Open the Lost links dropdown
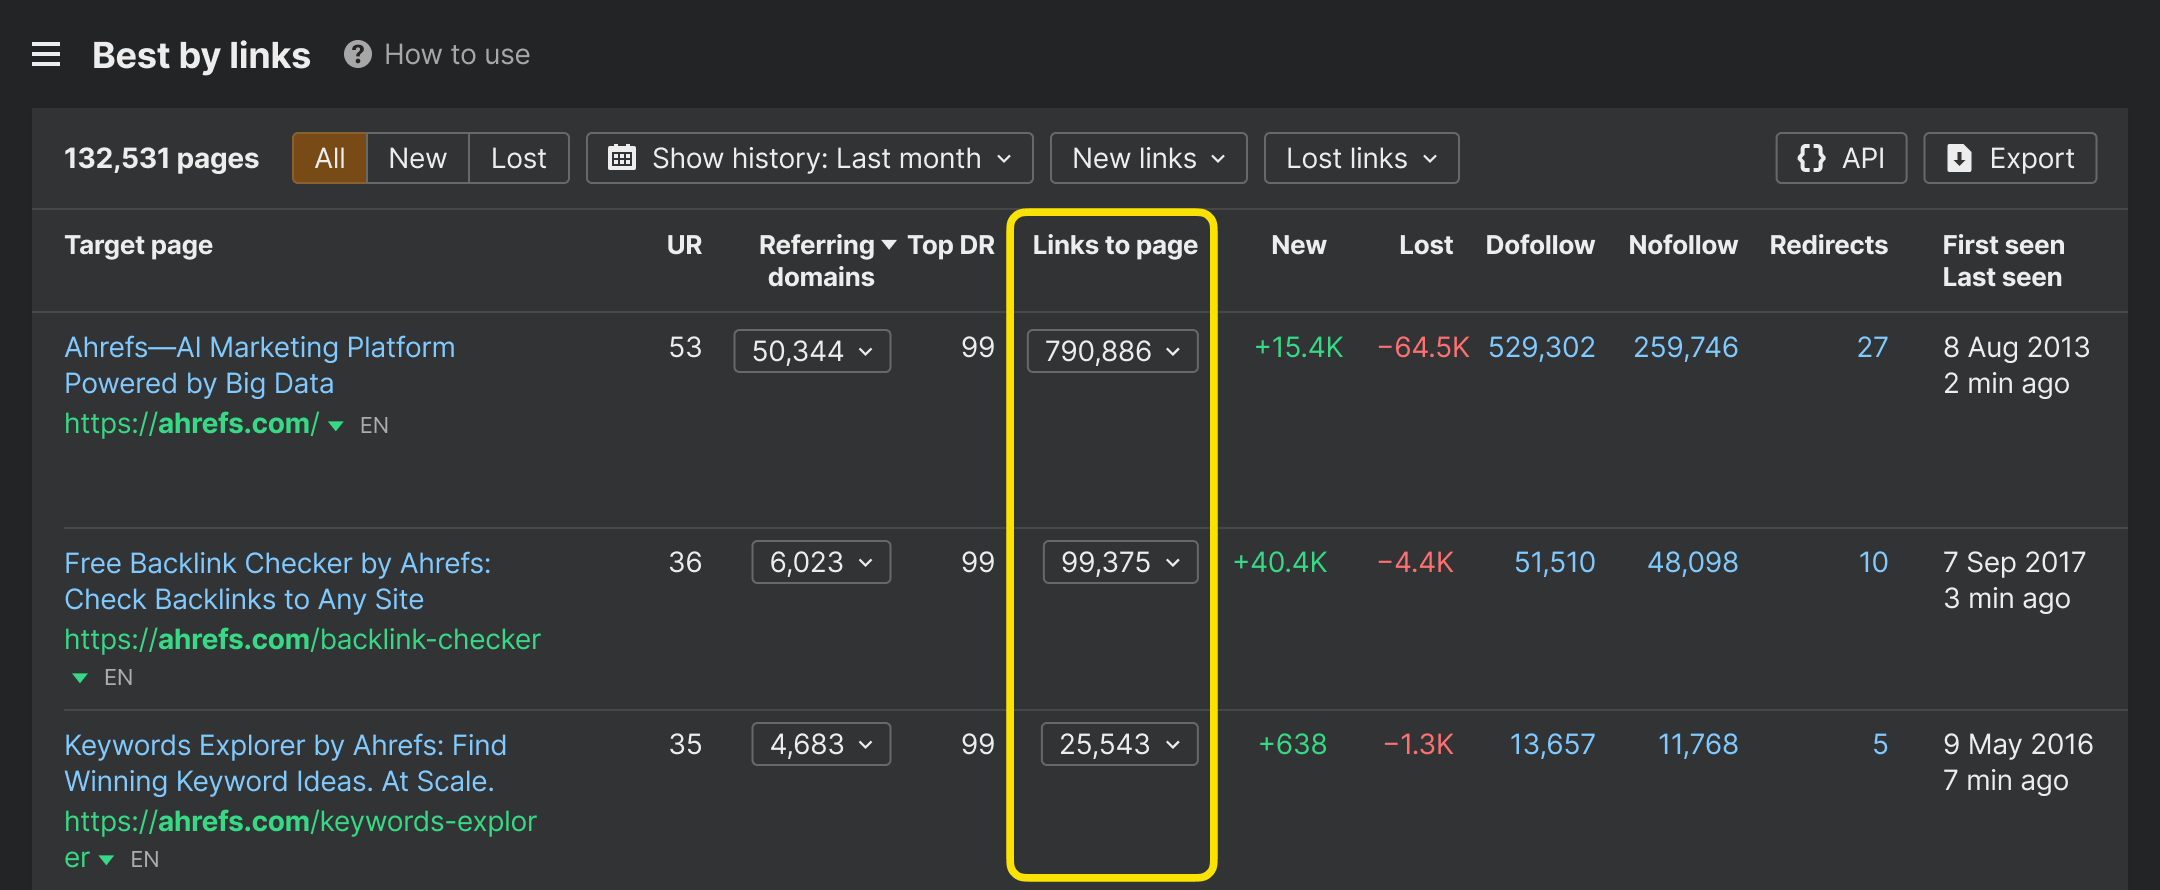2160x890 pixels. [1360, 158]
